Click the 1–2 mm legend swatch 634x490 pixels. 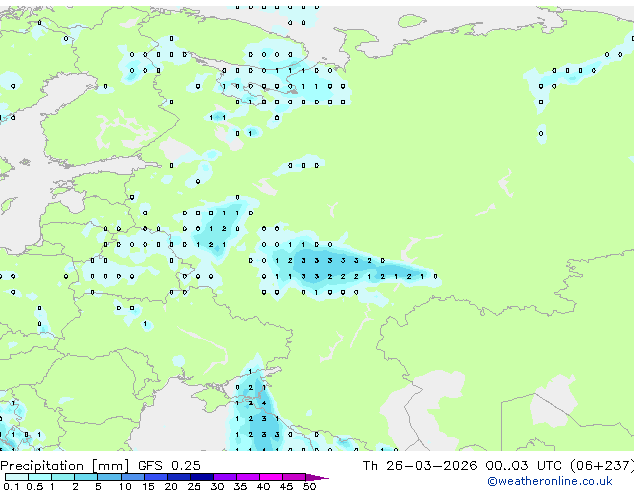pos(63,477)
